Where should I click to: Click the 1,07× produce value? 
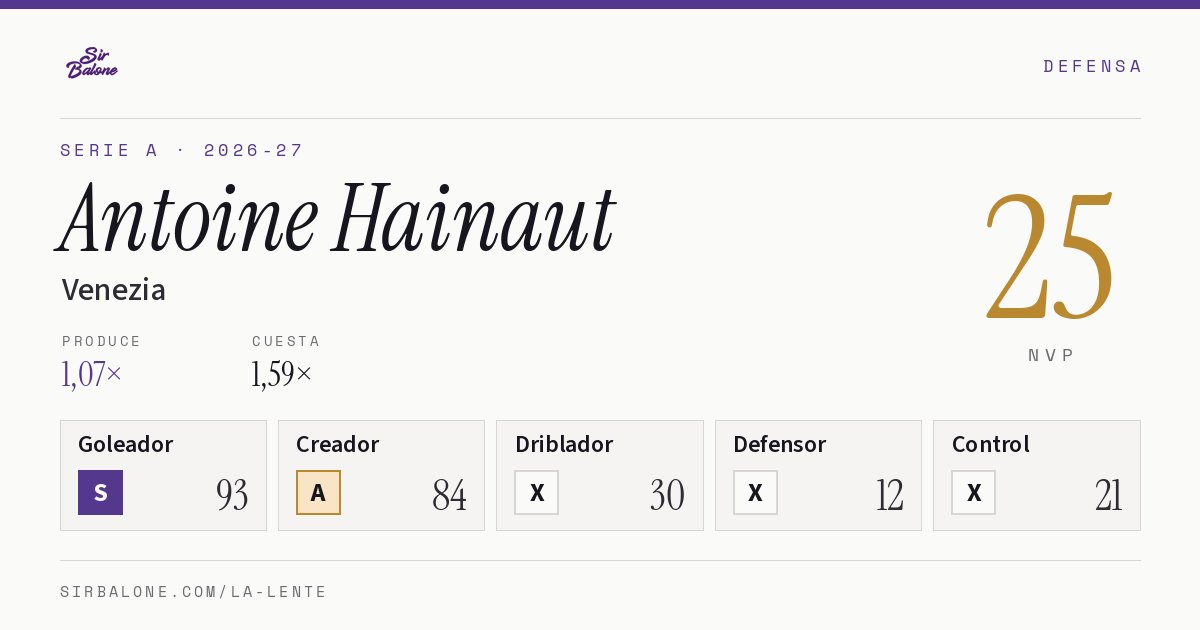click(91, 374)
